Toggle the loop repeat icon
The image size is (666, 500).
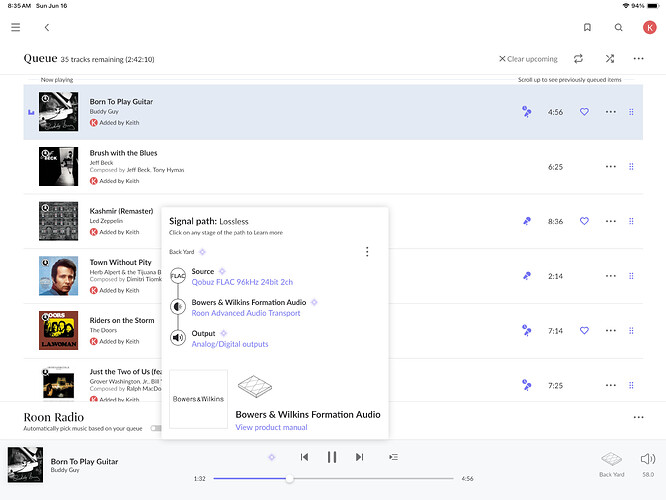578,59
